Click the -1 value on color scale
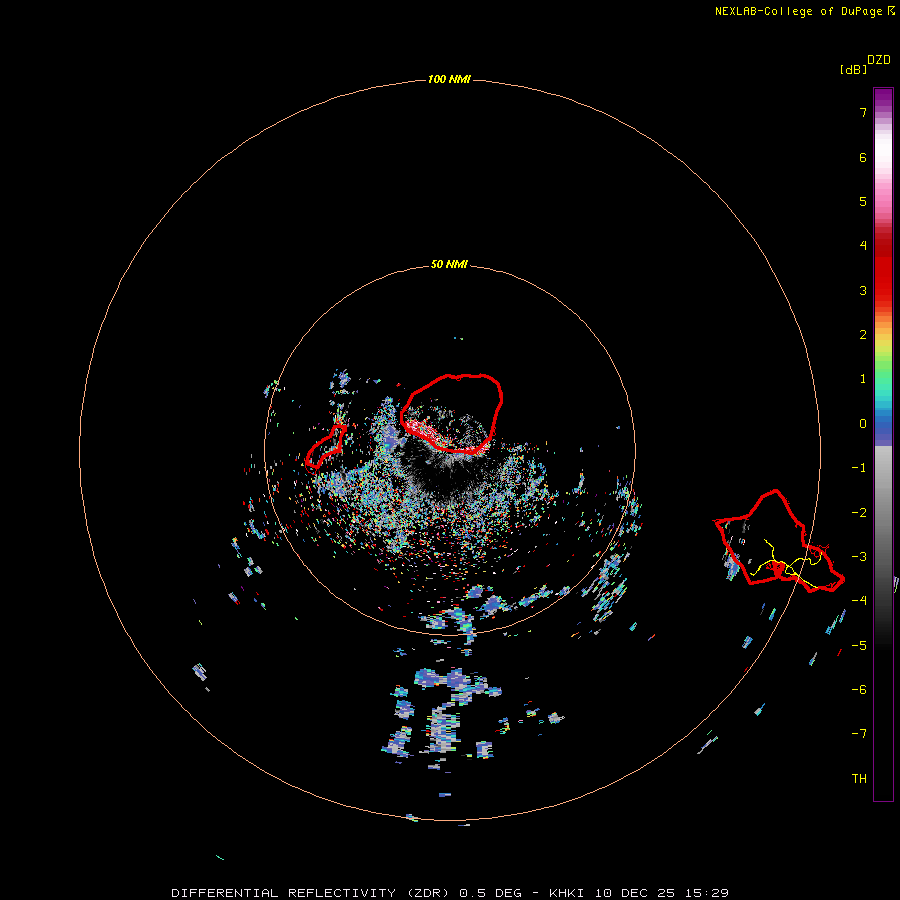 pos(859,468)
